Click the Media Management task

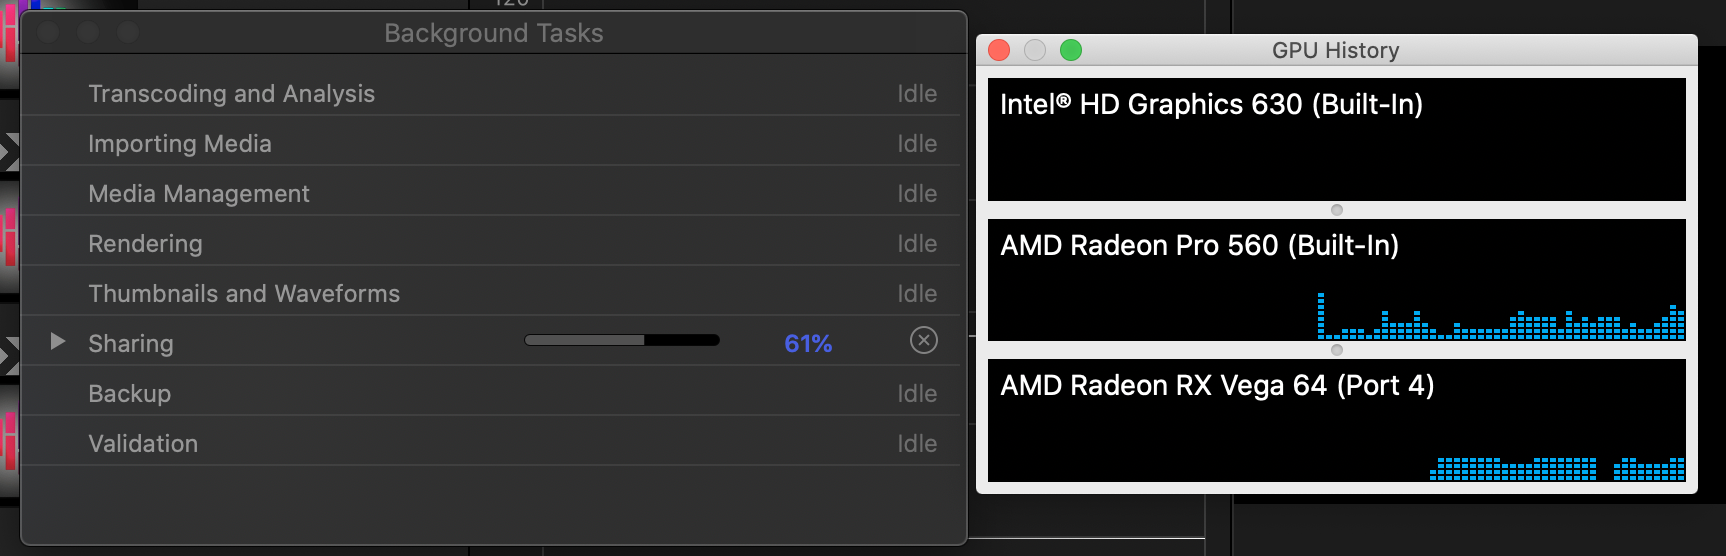[199, 194]
